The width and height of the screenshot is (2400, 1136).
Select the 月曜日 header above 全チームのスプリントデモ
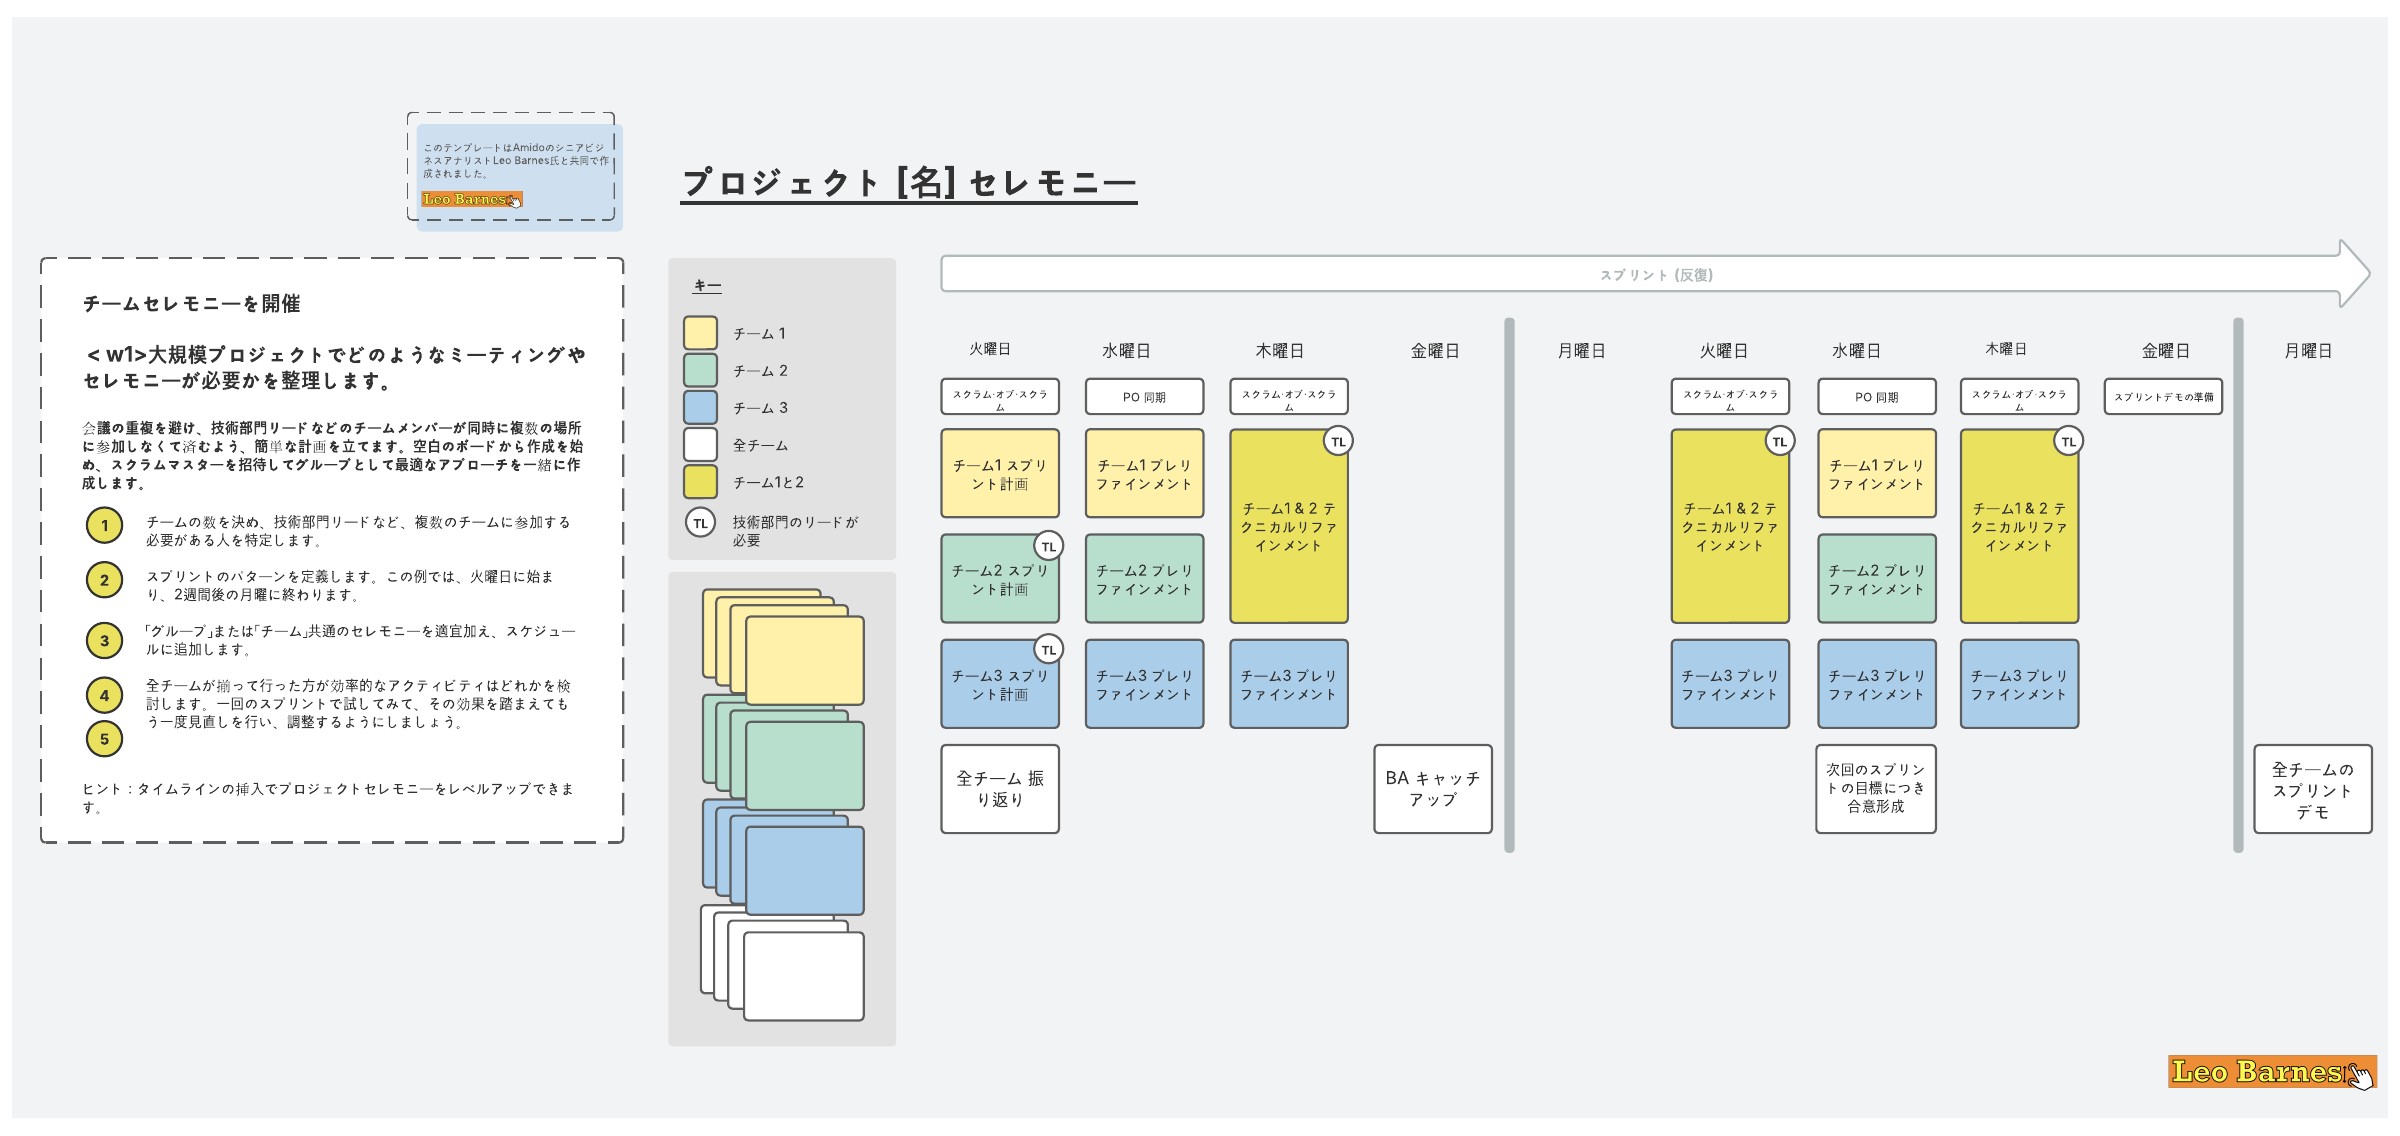coord(2308,351)
